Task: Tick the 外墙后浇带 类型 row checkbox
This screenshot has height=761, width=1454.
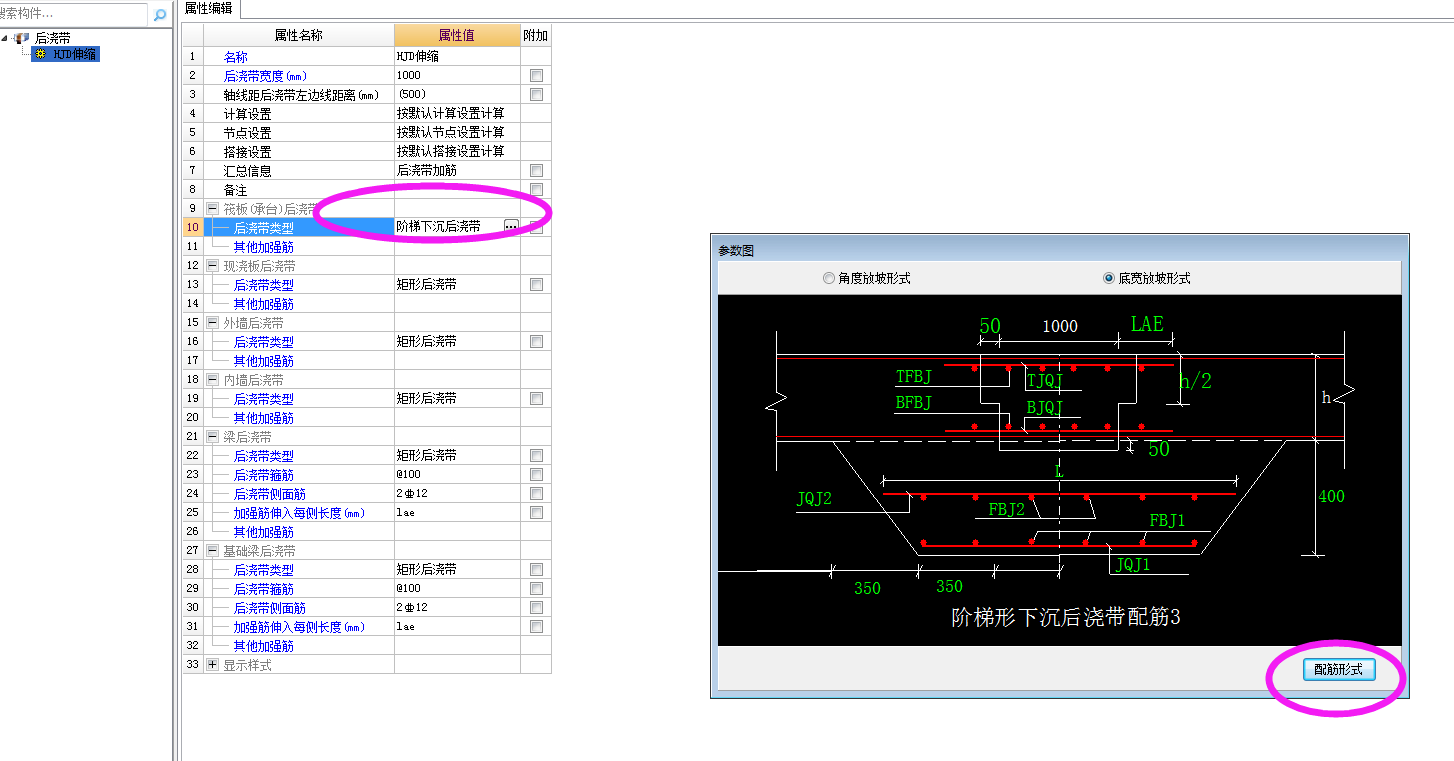Action: pyautogui.click(x=537, y=341)
